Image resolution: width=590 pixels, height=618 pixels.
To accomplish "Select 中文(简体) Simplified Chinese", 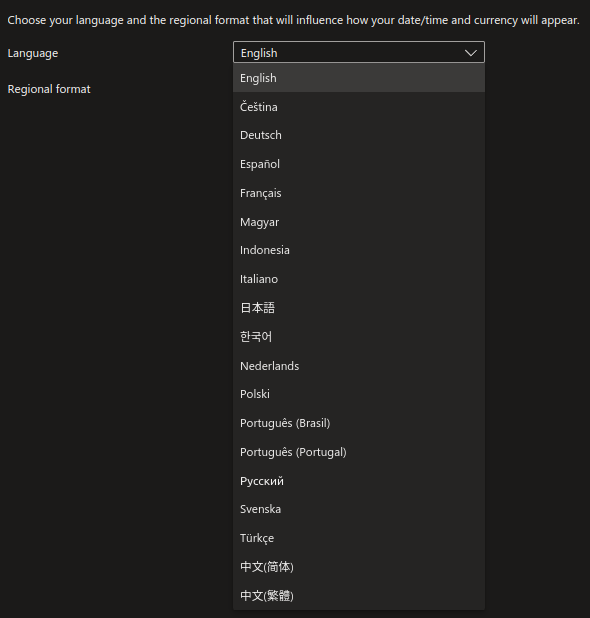I will coord(359,567).
